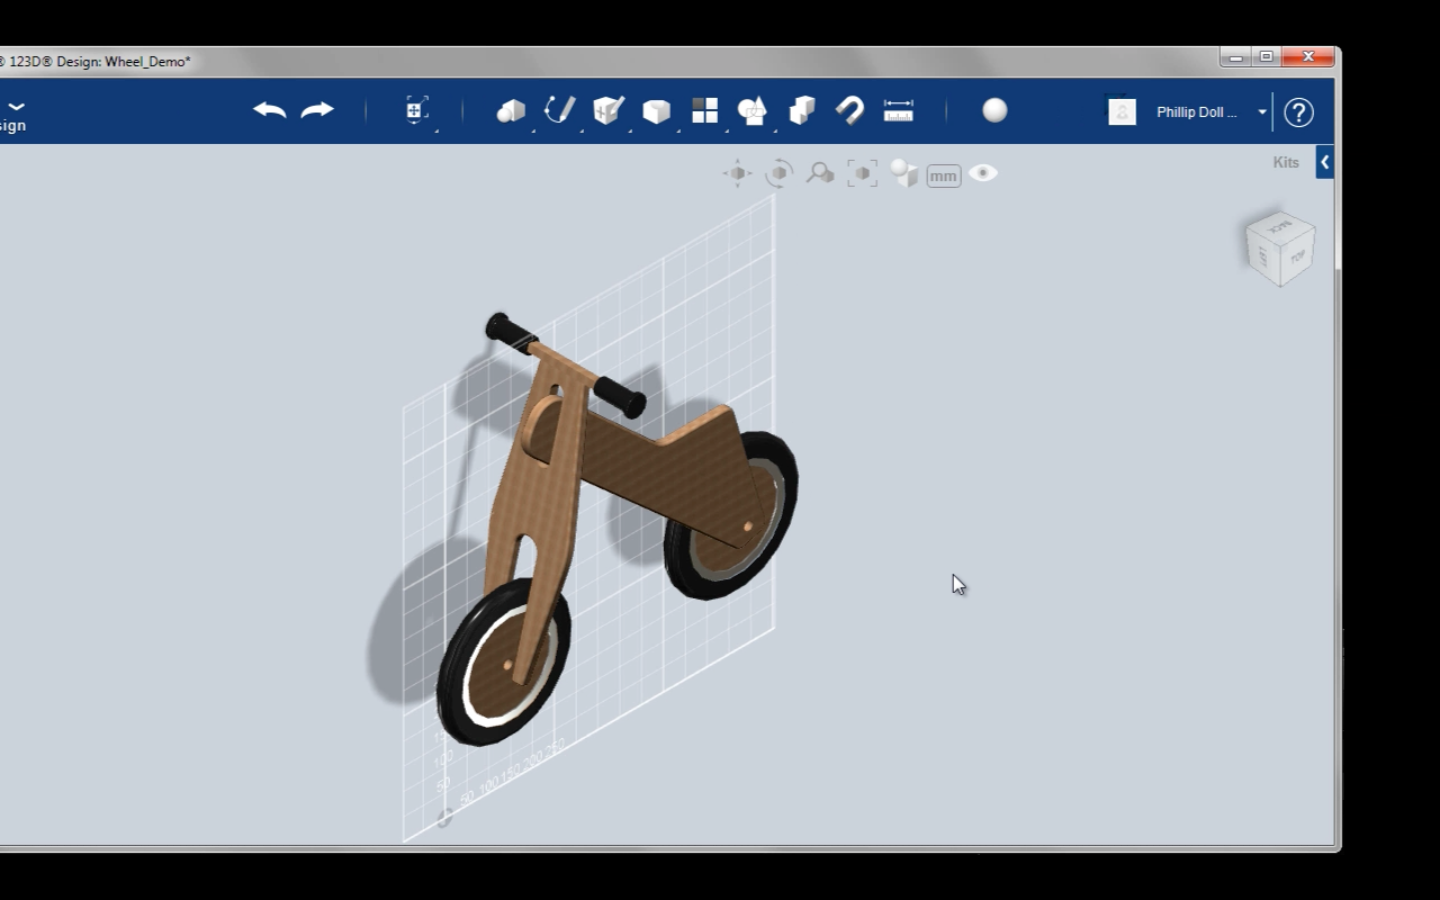Open the Transform tool

[x=417, y=110]
